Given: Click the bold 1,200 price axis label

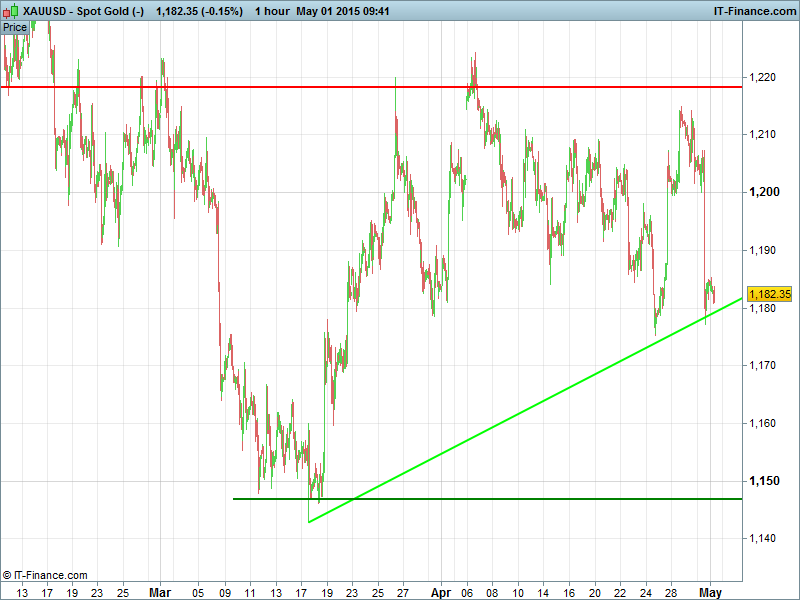Looking at the screenshot, I should coord(764,192).
